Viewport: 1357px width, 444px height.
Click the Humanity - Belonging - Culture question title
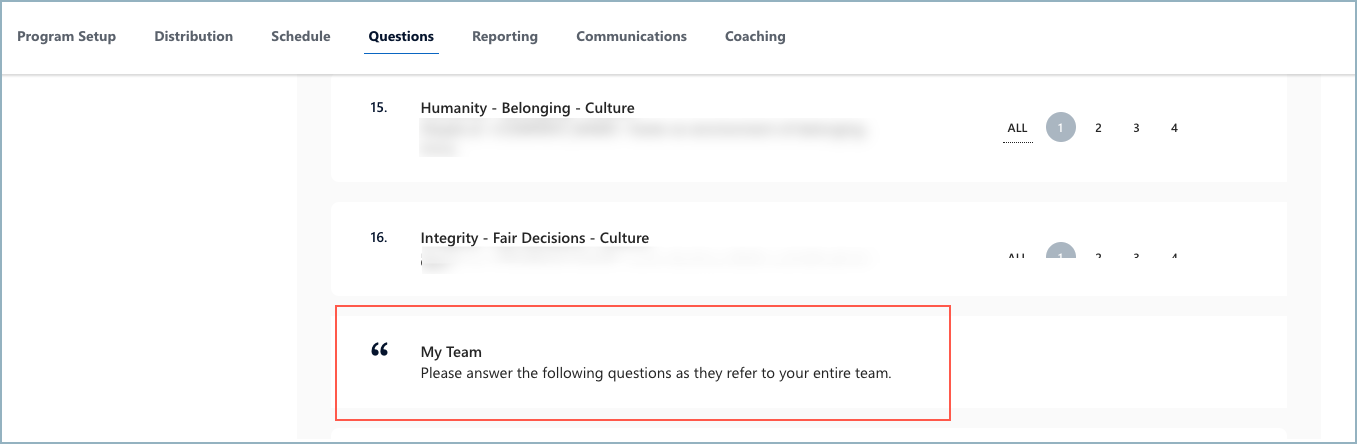click(x=528, y=108)
